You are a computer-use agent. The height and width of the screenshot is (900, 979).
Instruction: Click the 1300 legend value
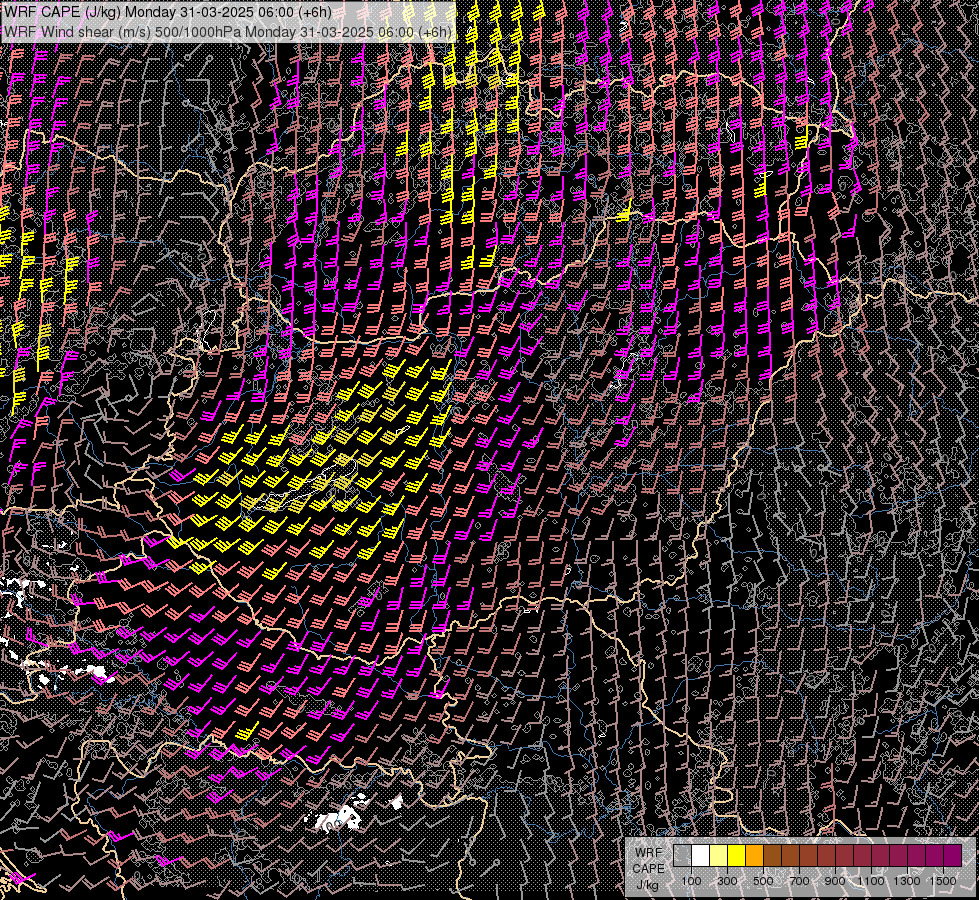[907, 881]
